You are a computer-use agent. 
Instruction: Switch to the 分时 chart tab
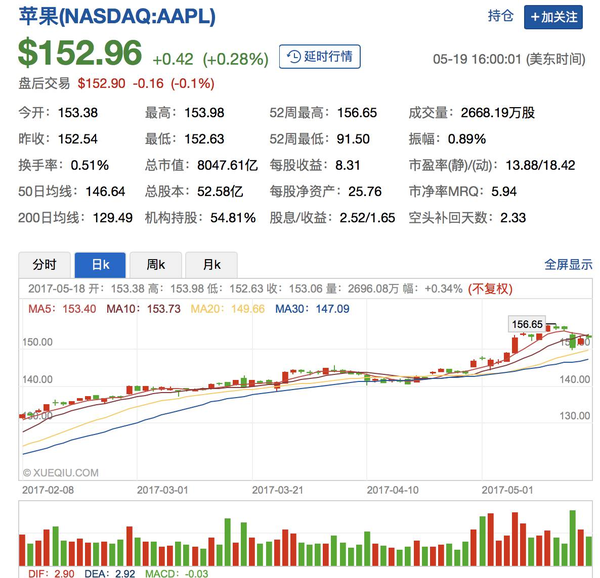45,264
